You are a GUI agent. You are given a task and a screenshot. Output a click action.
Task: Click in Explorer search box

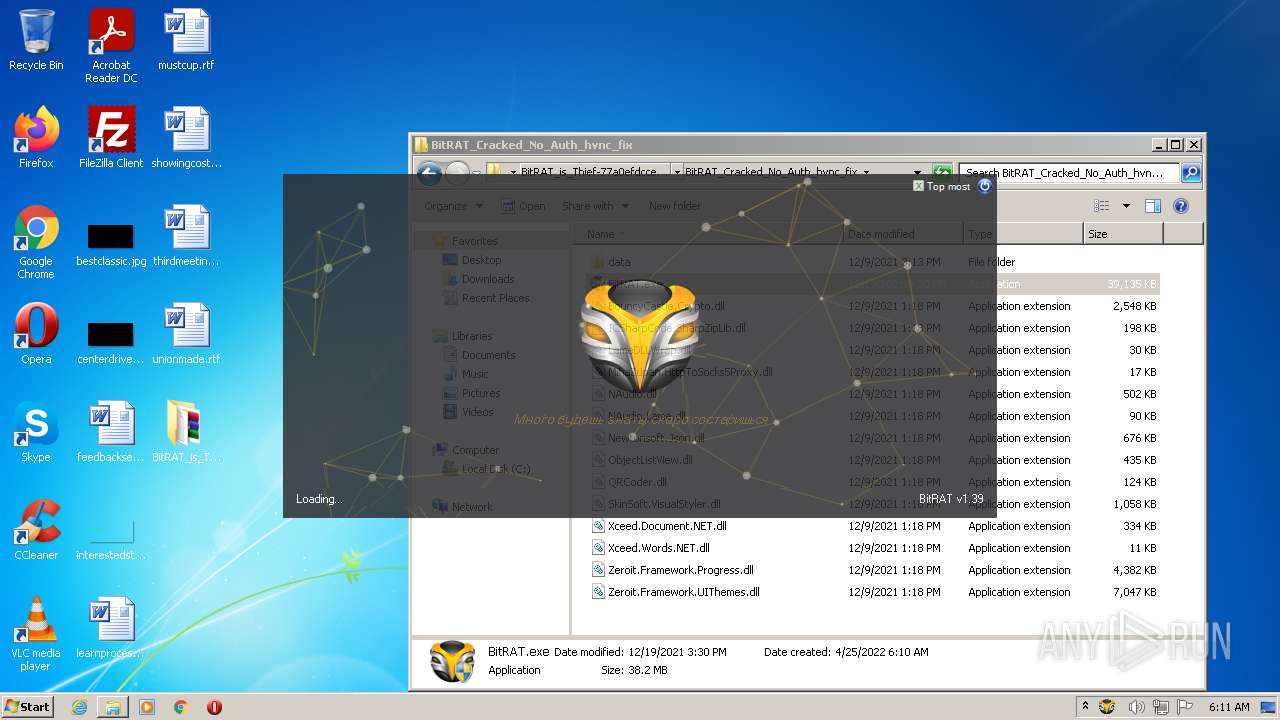point(1070,172)
